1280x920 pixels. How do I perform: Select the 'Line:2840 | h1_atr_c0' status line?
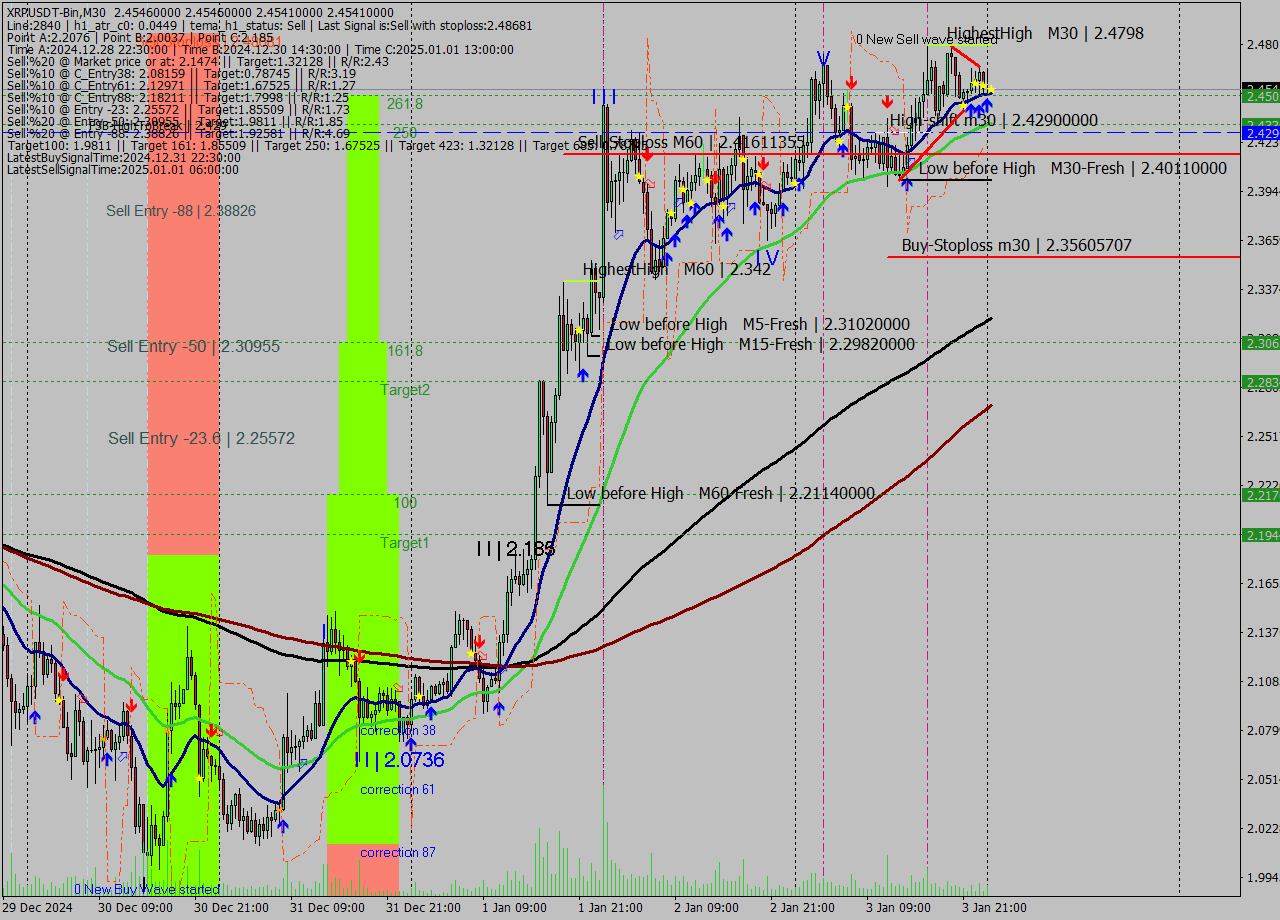tap(269, 25)
